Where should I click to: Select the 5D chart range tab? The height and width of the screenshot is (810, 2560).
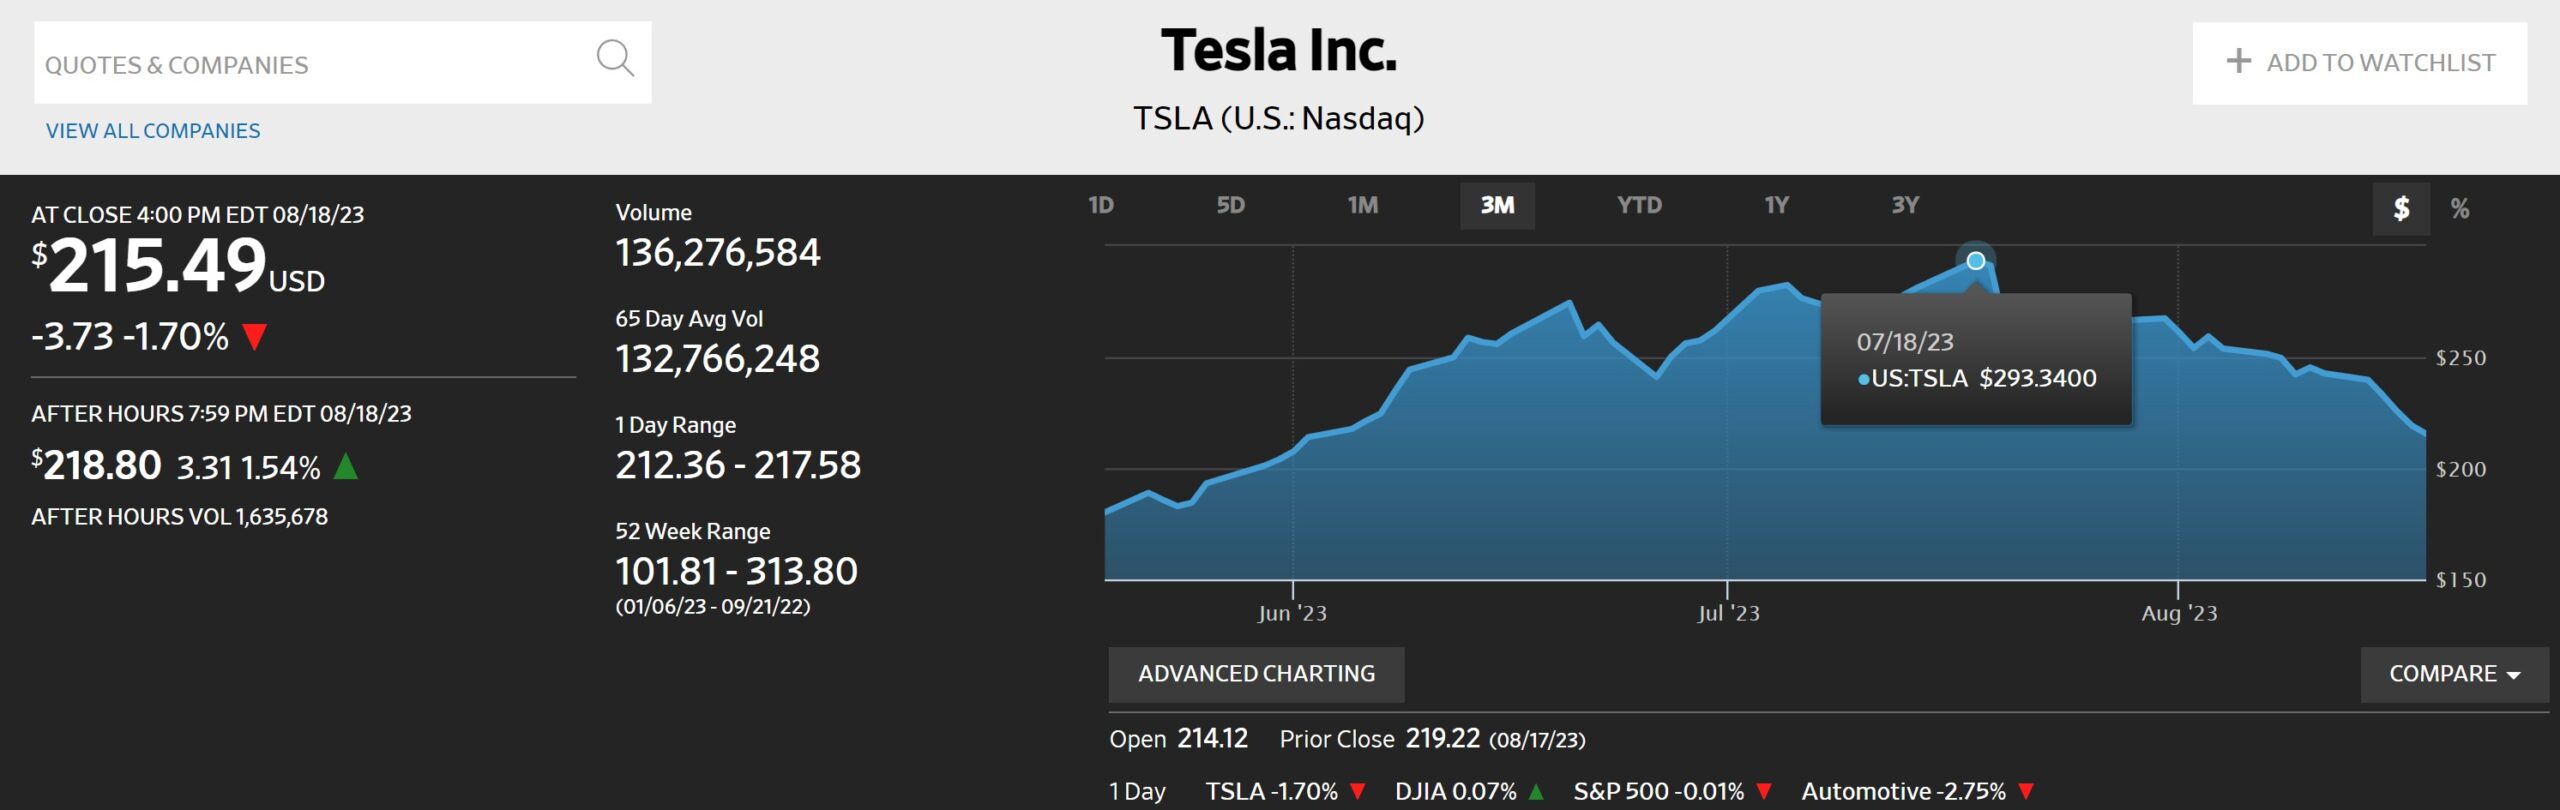1230,206
